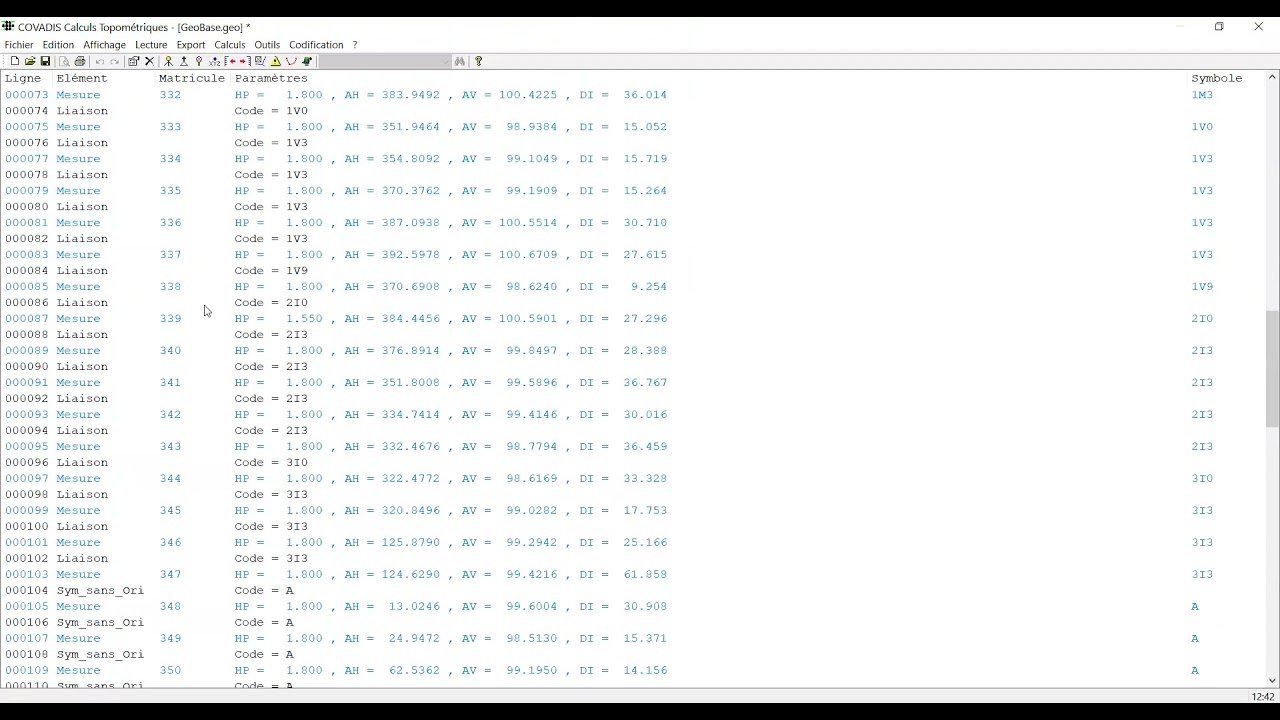This screenshot has height=720, width=1280.
Task: Click the Ligne column header
Action: pos(23,78)
